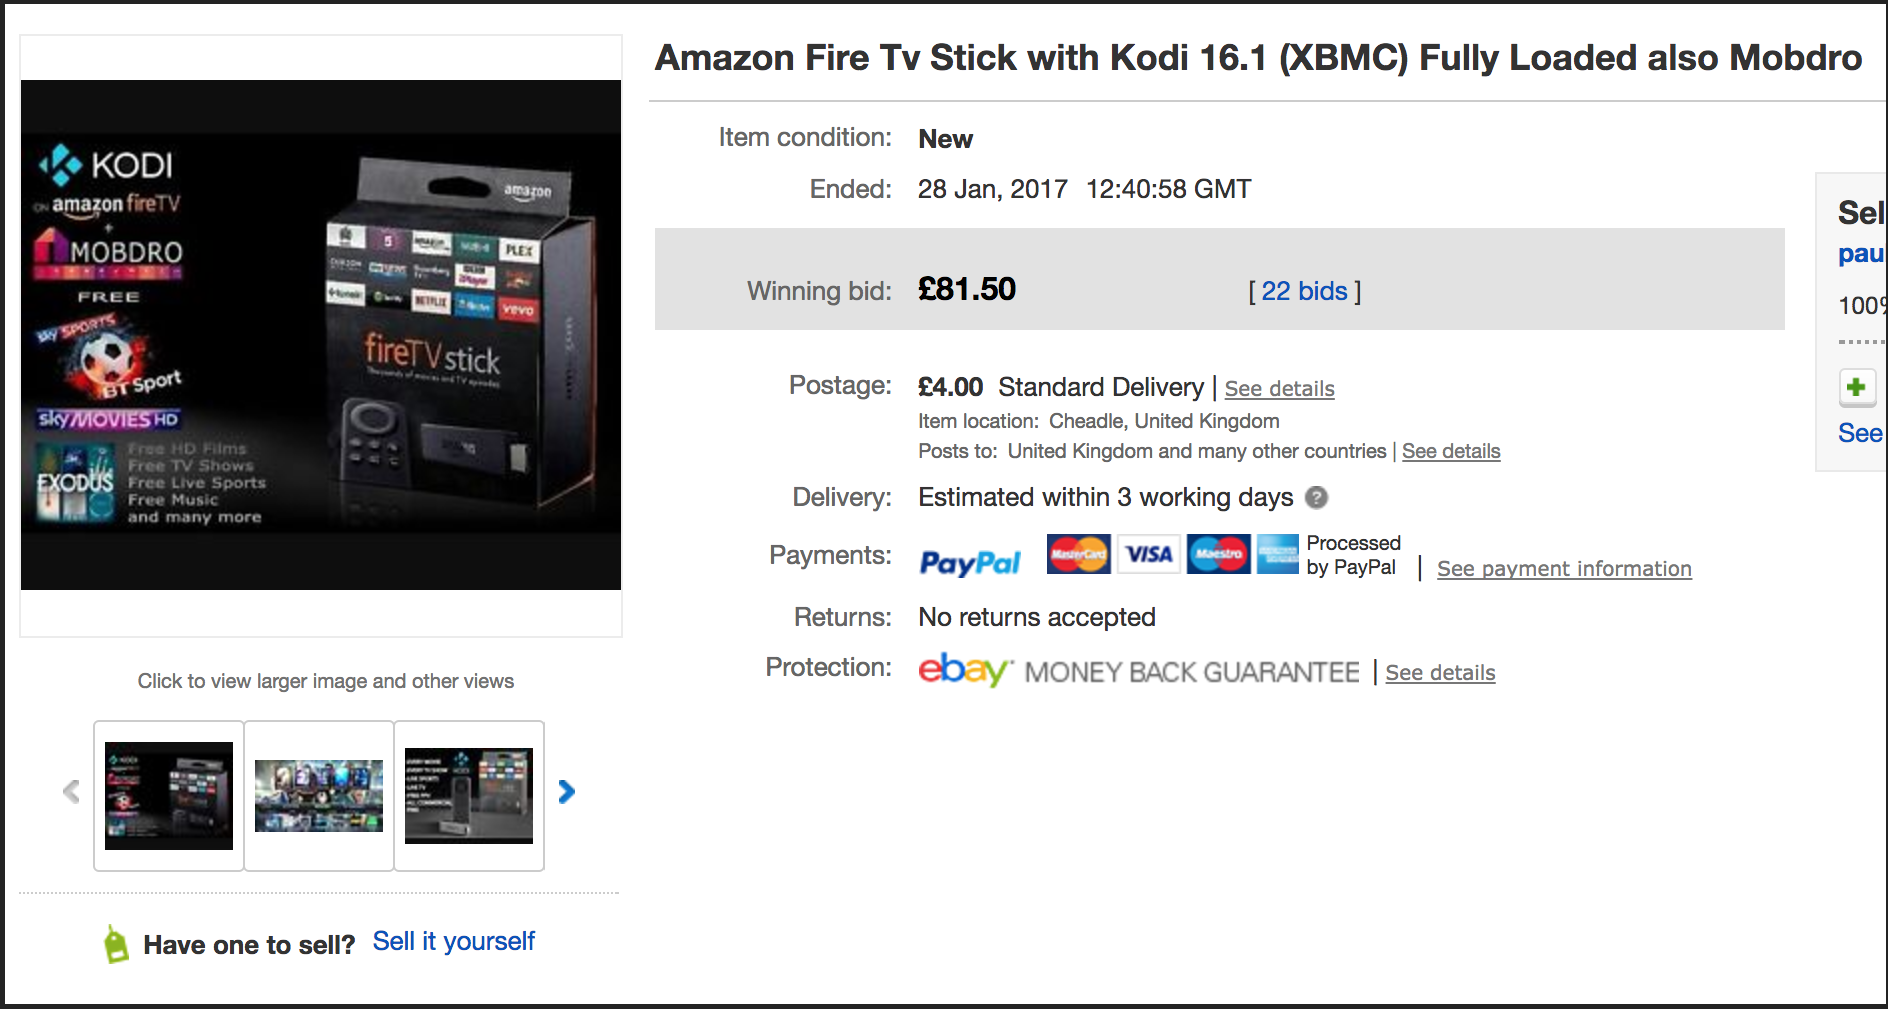The width and height of the screenshot is (1888, 1010).
Task: Click the green price tag sell icon
Action: (x=116, y=944)
